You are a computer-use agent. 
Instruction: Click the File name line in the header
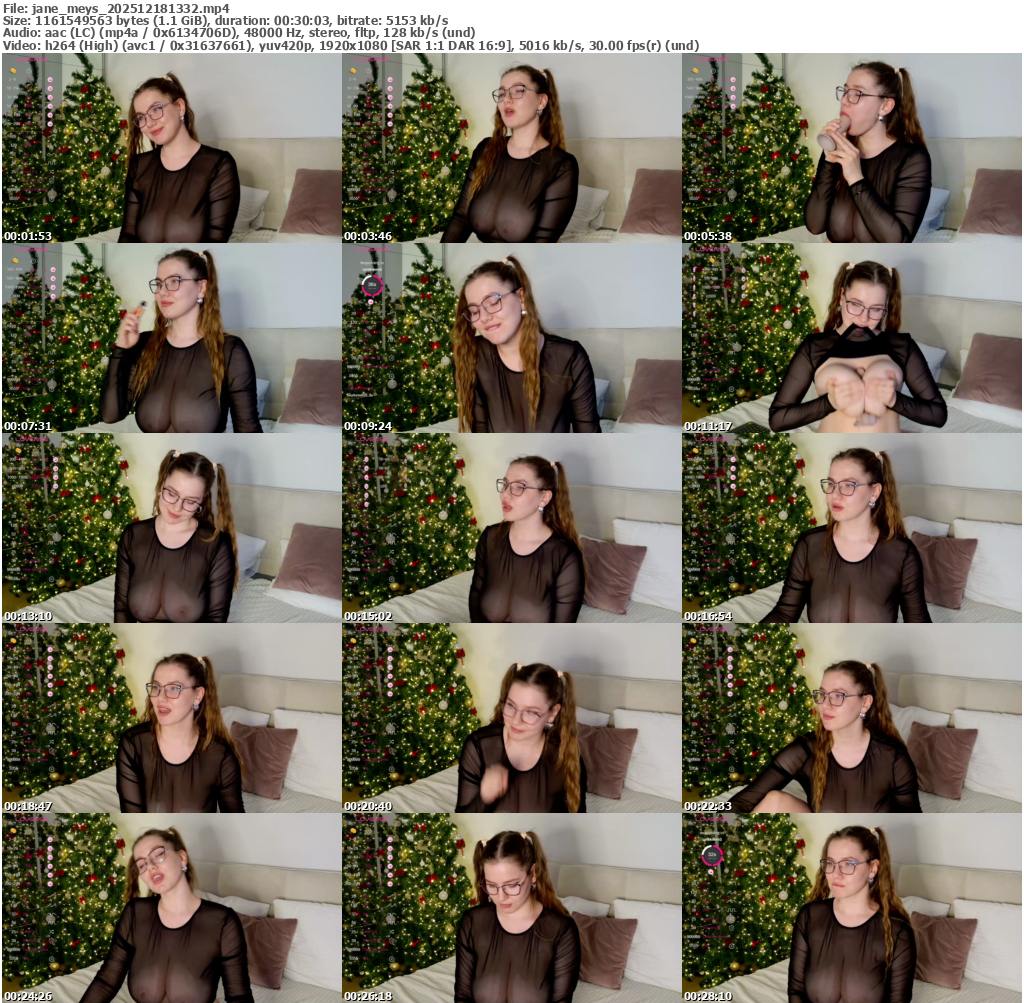116,8
